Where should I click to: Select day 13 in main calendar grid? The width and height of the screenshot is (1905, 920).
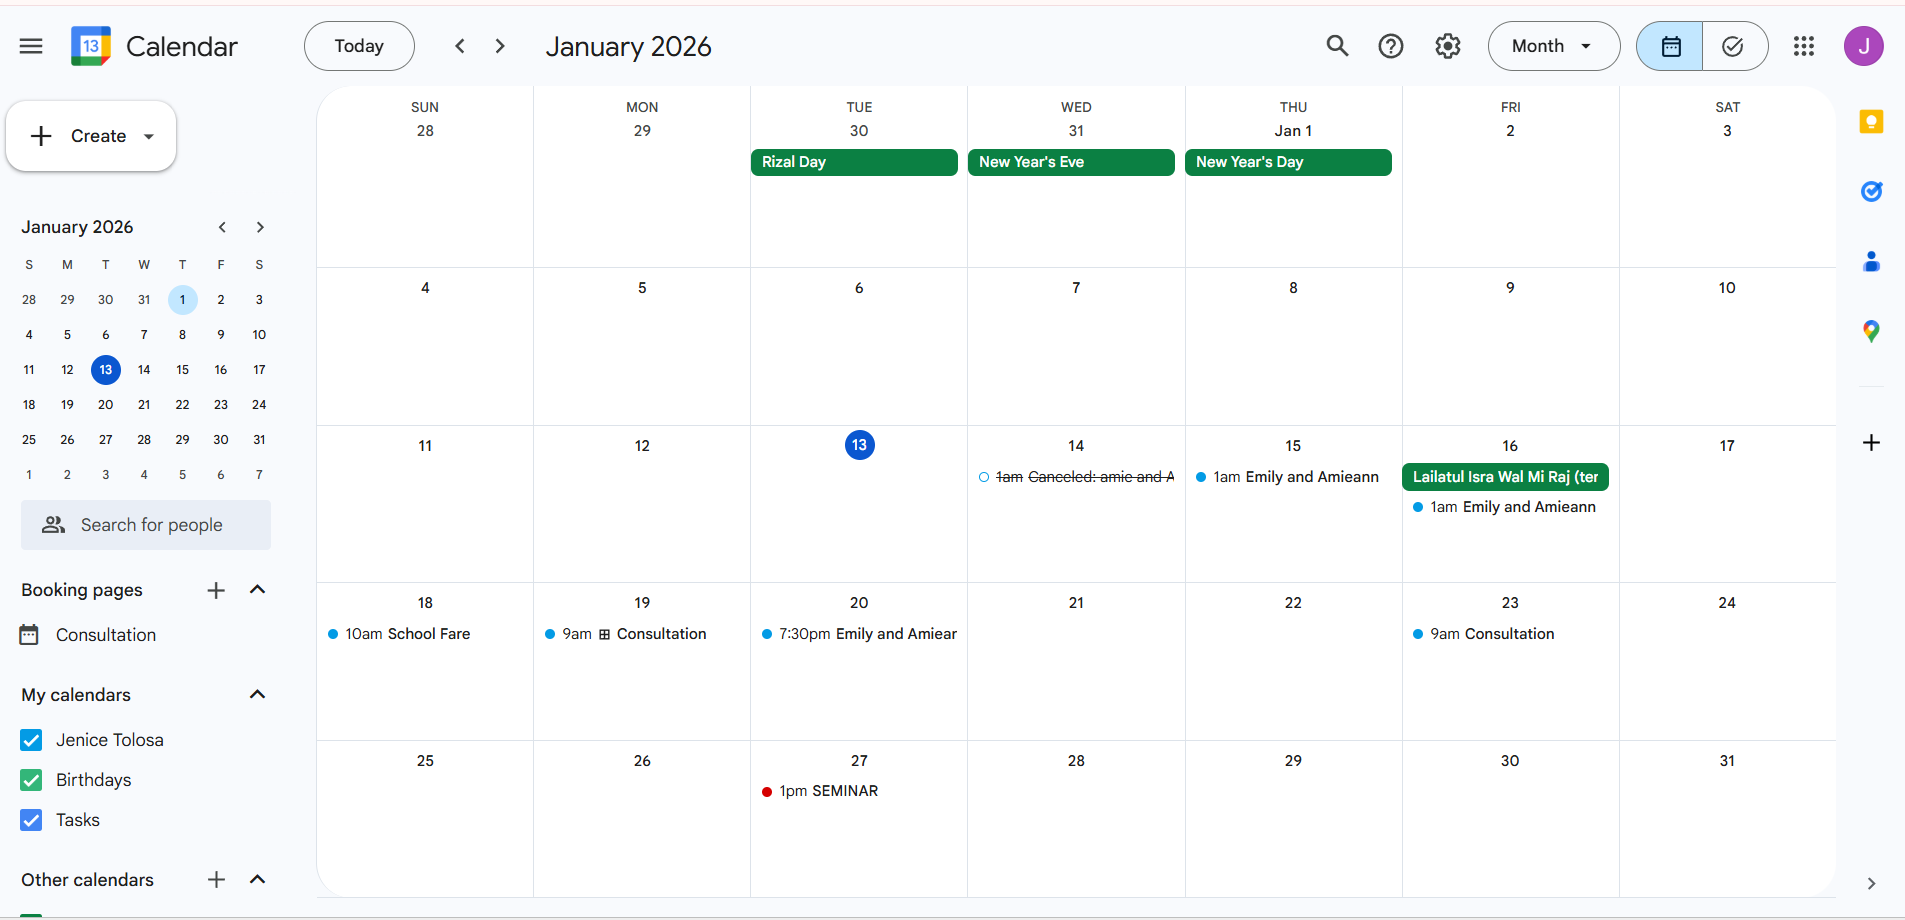coord(859,445)
